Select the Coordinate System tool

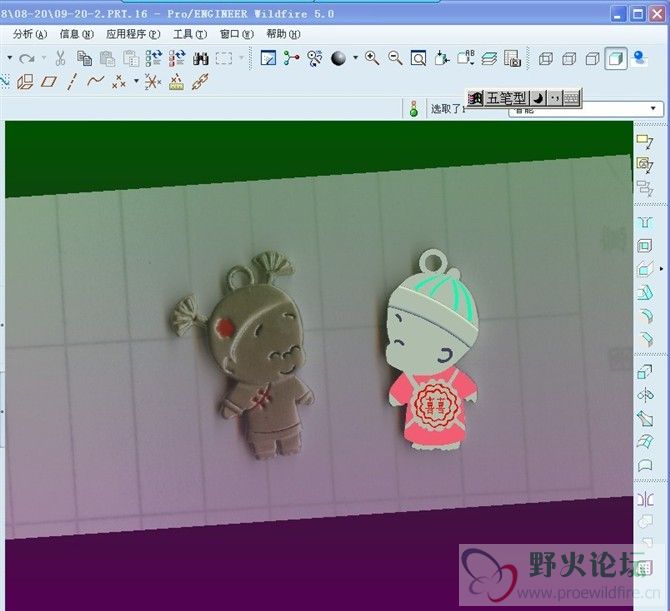coord(152,81)
